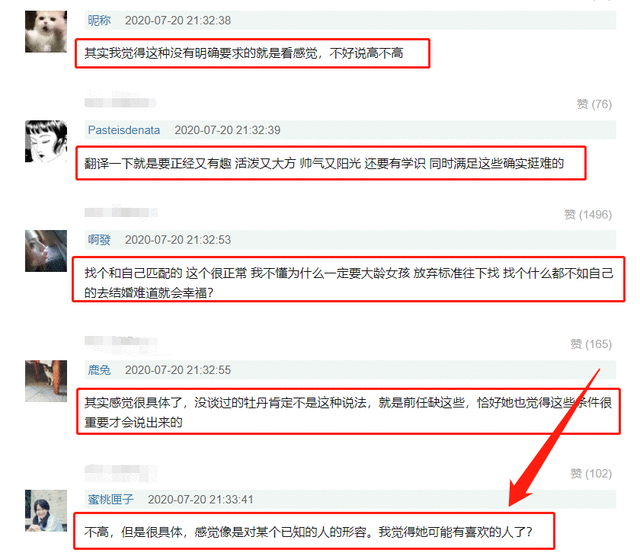
Task: Visit Pasteisdenata's user page
Action: tap(124, 130)
